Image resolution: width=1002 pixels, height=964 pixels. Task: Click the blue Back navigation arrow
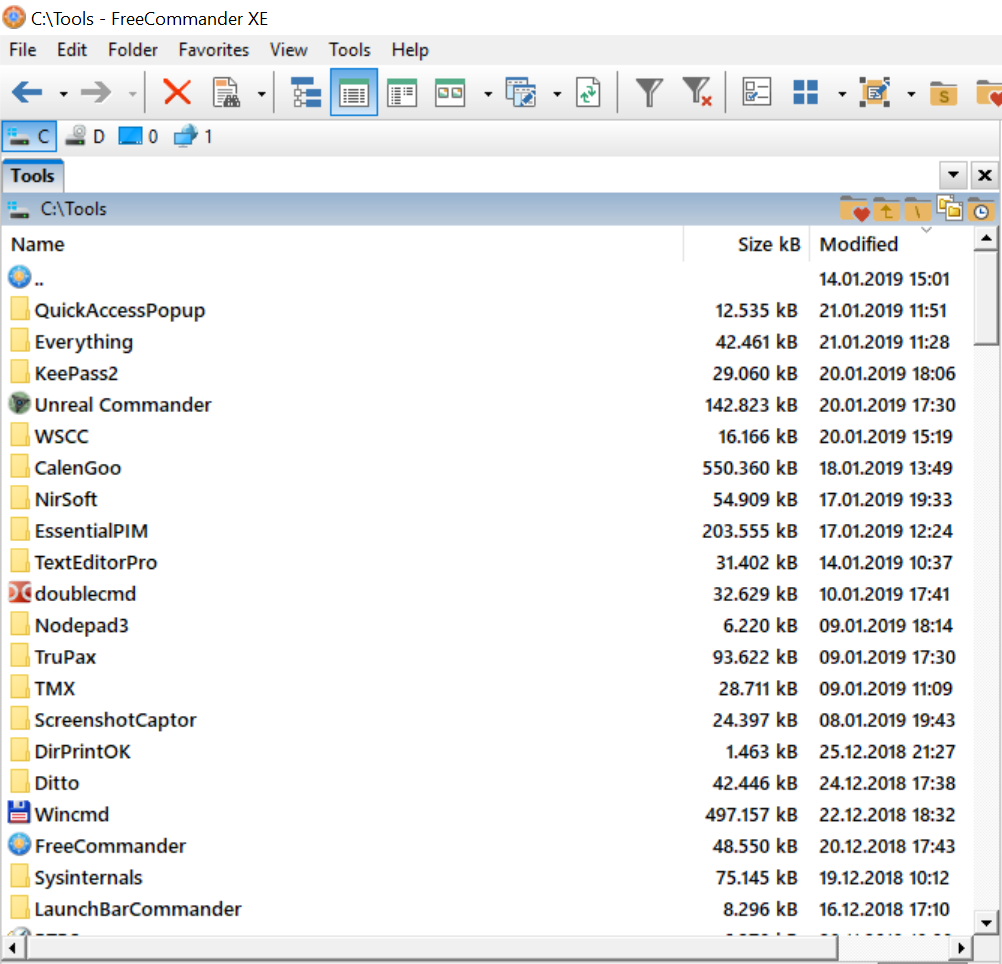[26, 93]
